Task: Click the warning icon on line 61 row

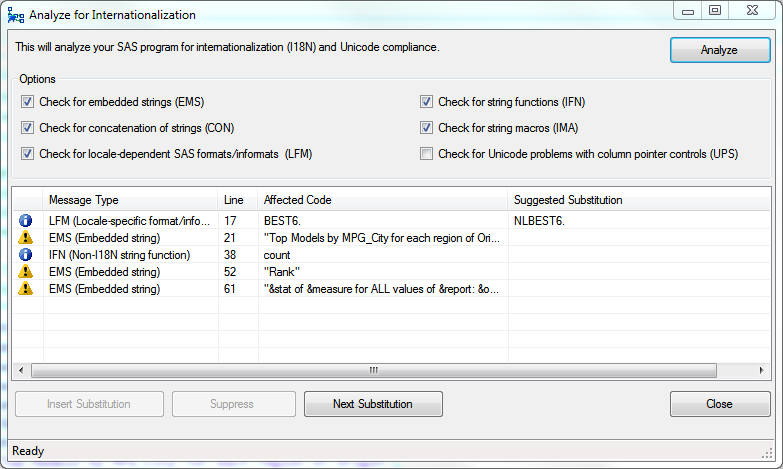Action: click(x=26, y=289)
